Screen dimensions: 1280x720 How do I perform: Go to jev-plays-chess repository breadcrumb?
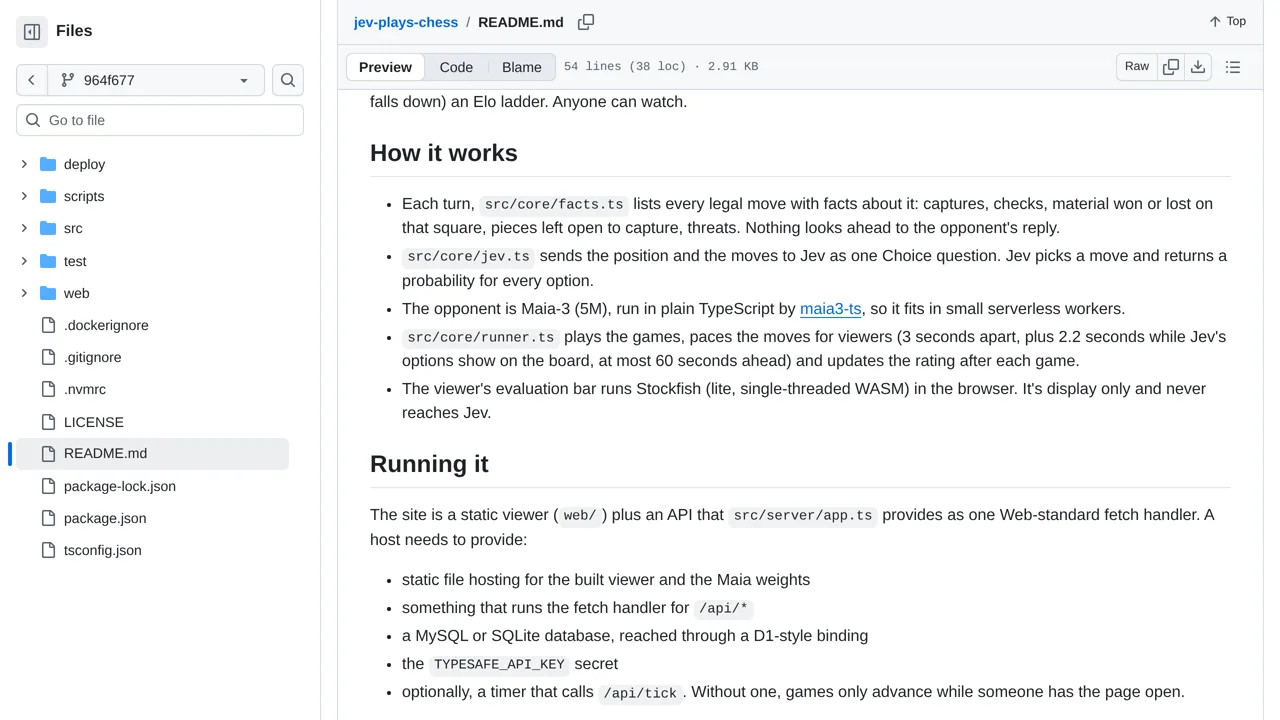point(406,22)
